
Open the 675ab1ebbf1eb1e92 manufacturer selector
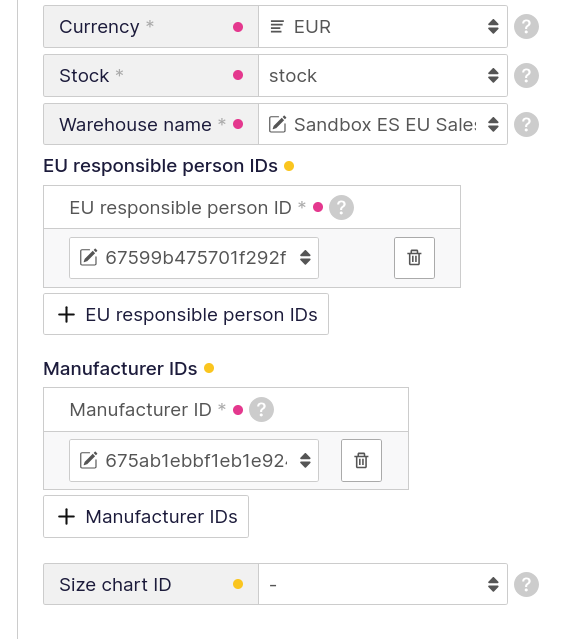(194, 461)
